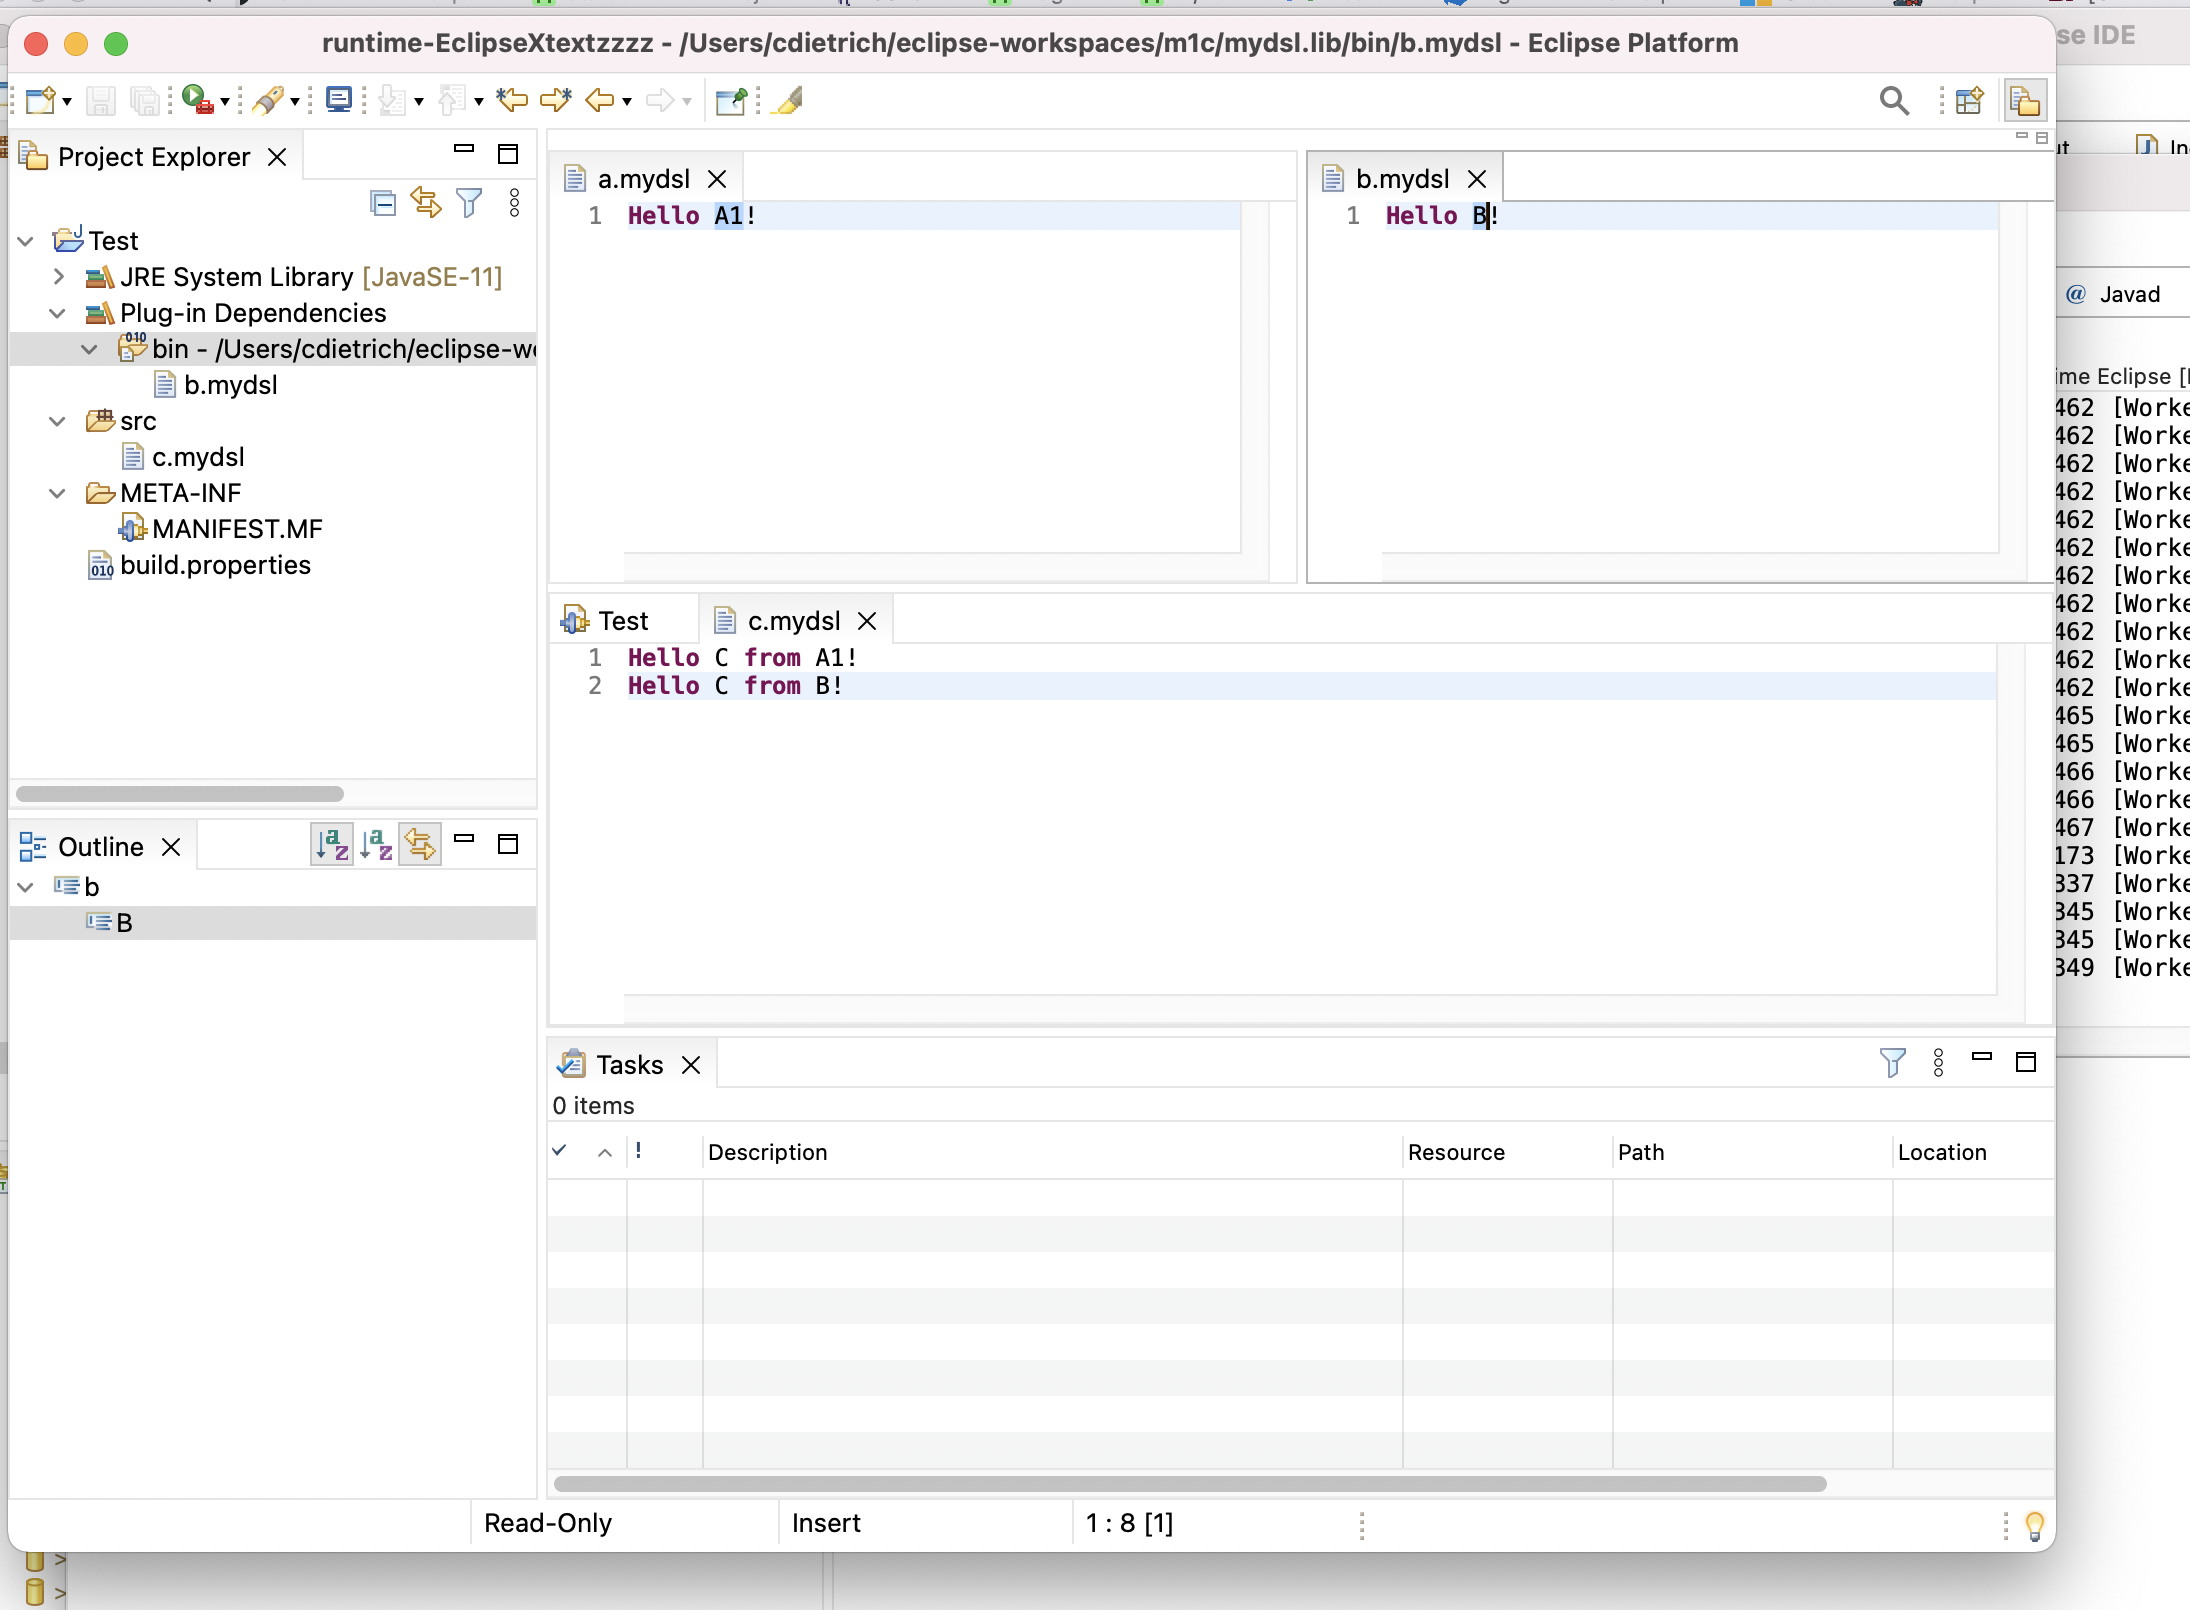The width and height of the screenshot is (2190, 1610).
Task: Click the filter icon in Tasks panel
Action: (x=1892, y=1063)
